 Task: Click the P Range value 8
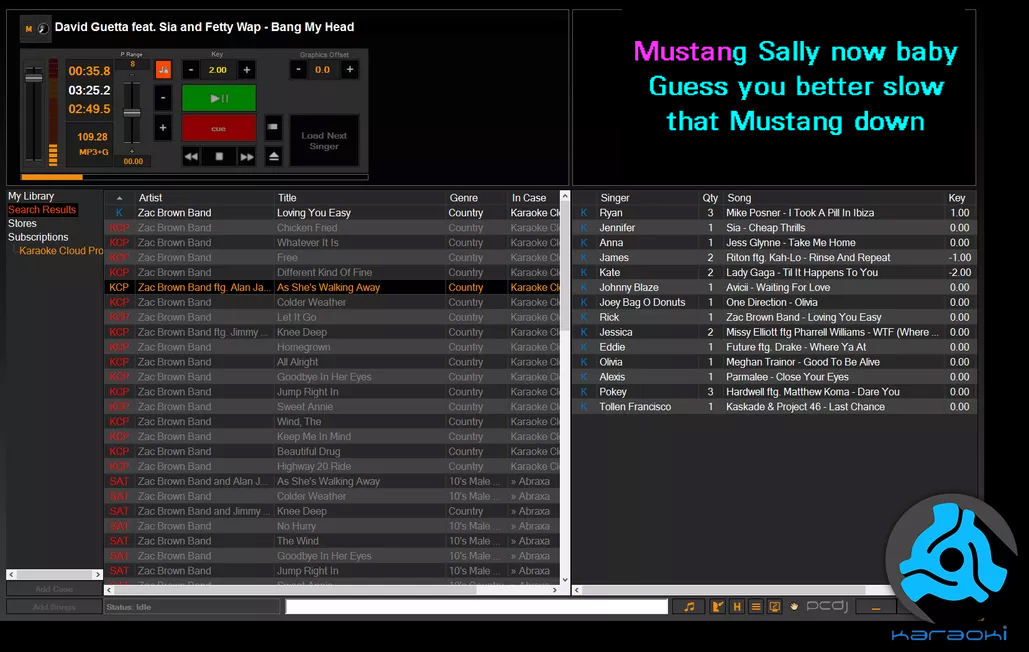point(133,64)
